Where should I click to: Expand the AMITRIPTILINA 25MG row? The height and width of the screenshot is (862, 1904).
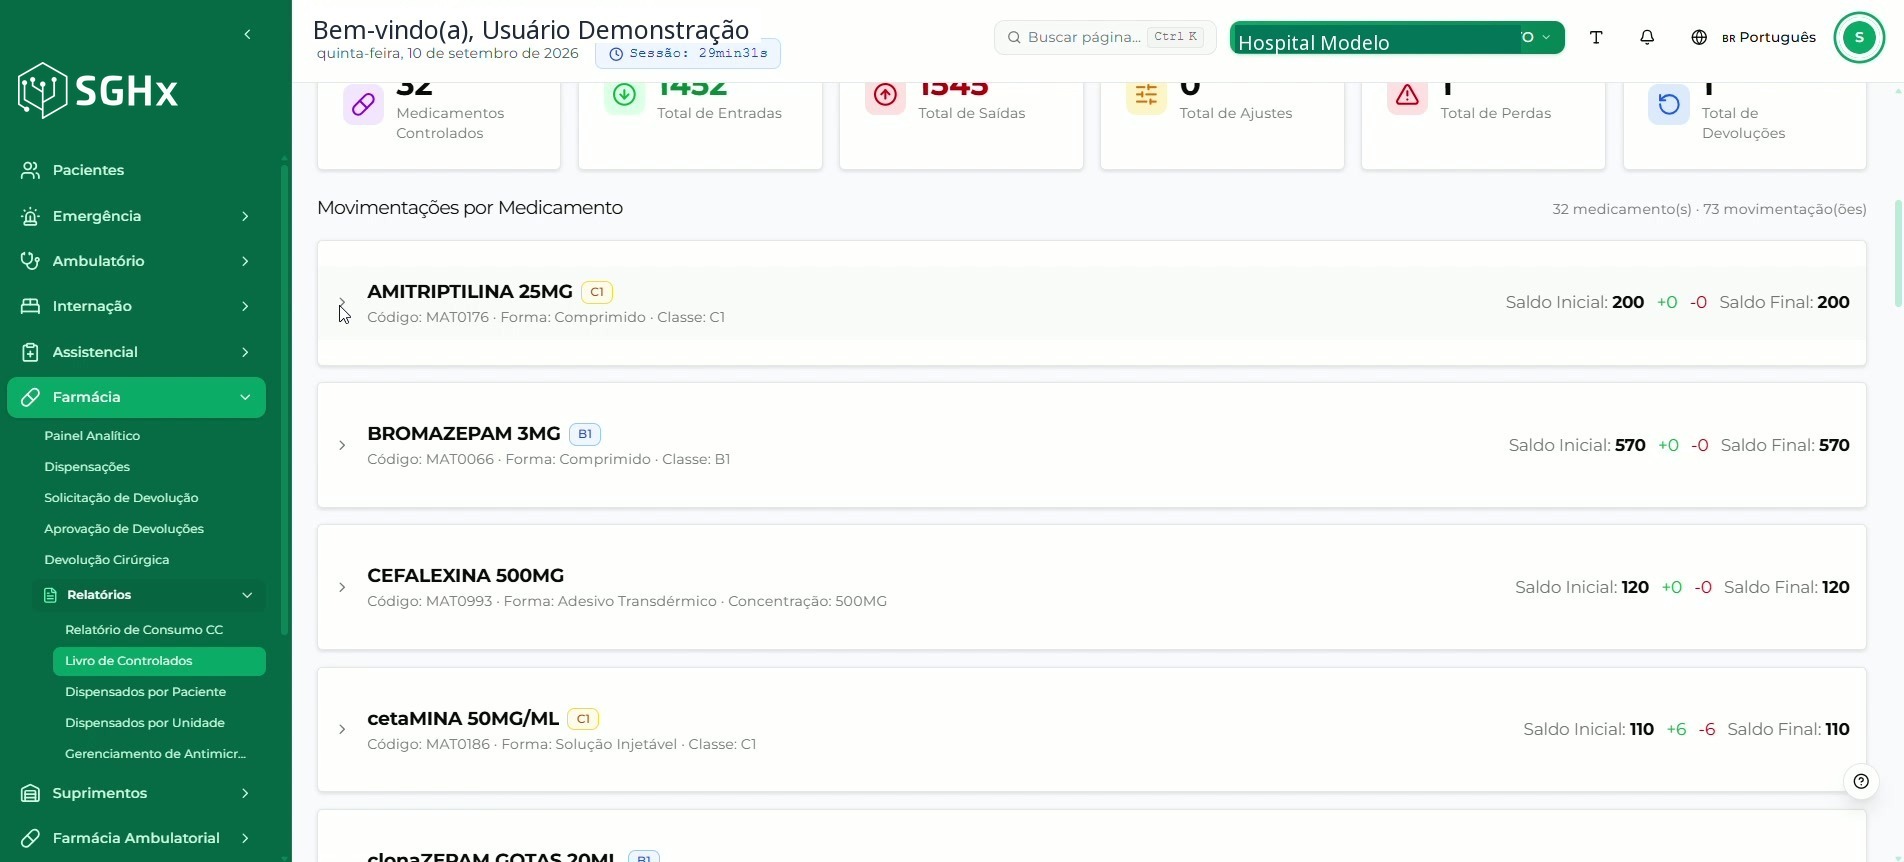tap(342, 303)
